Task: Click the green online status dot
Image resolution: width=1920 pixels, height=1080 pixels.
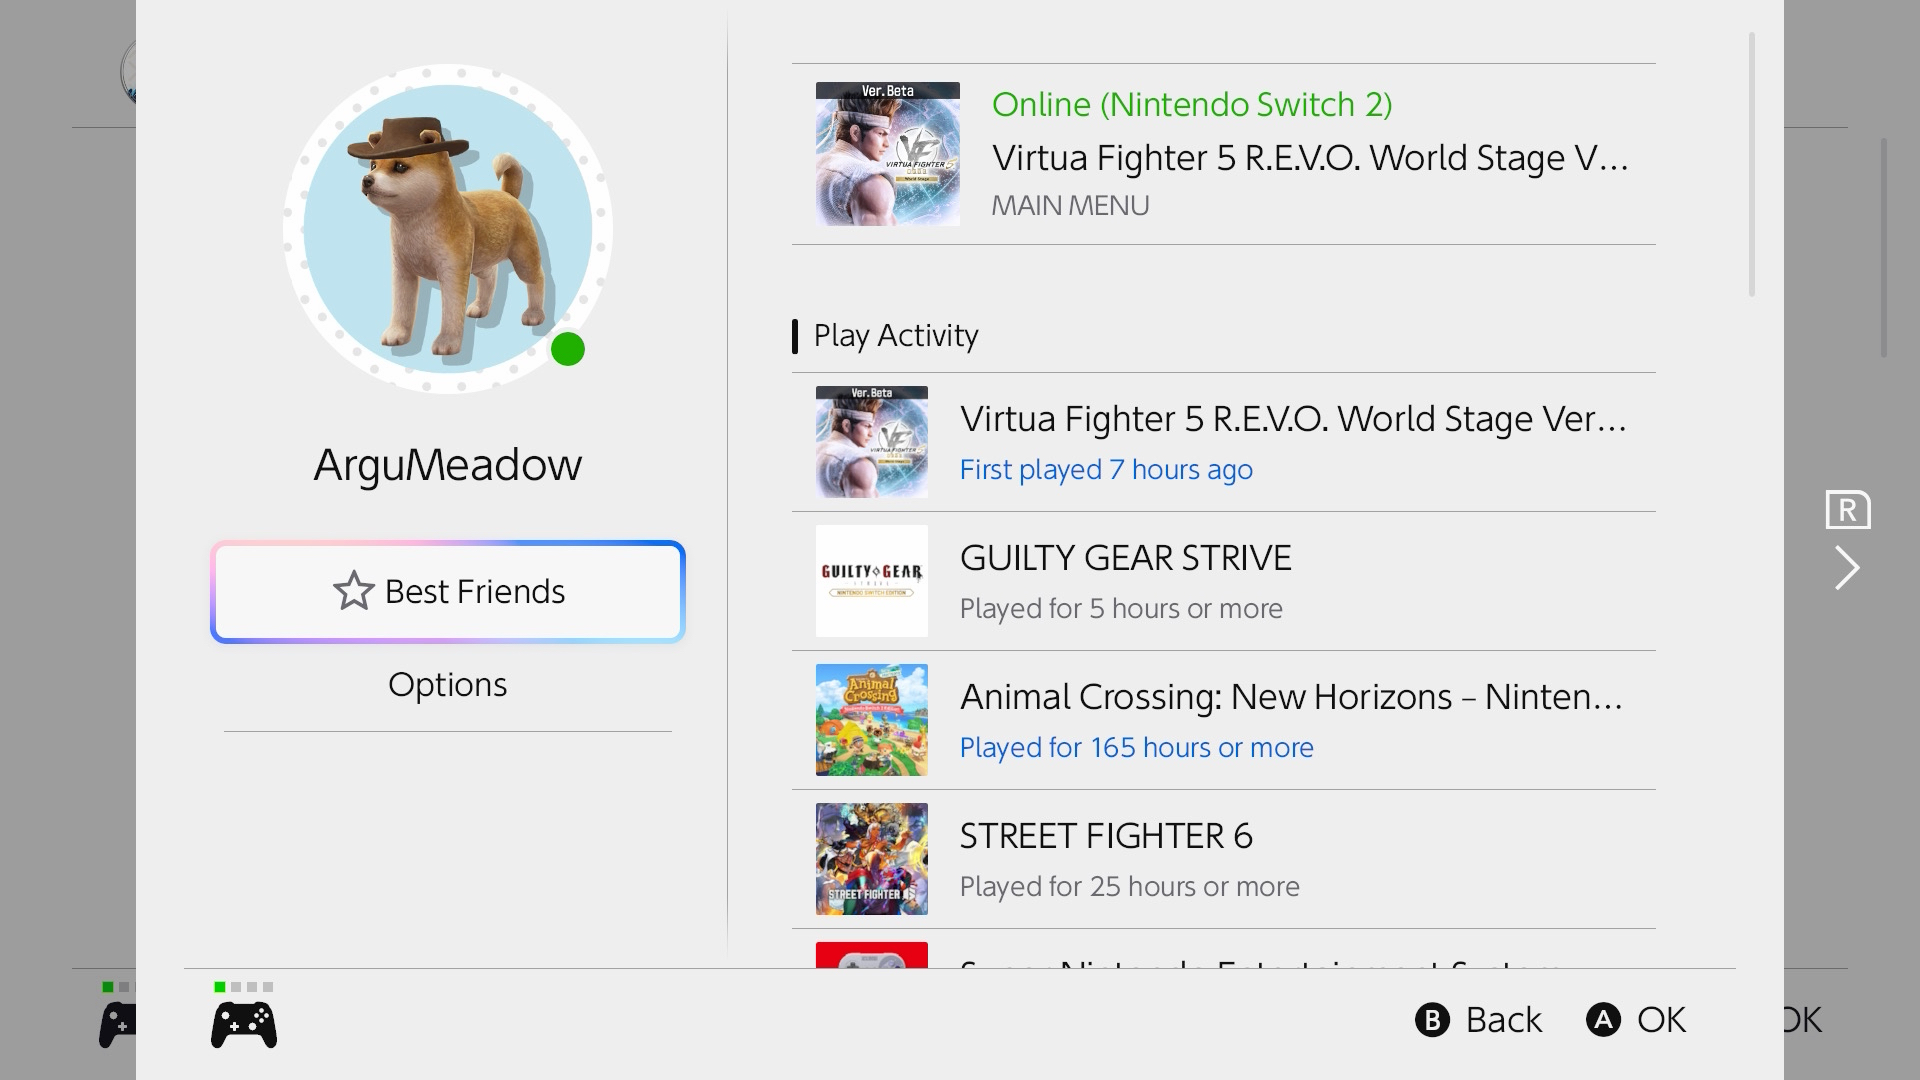Action: coord(568,349)
